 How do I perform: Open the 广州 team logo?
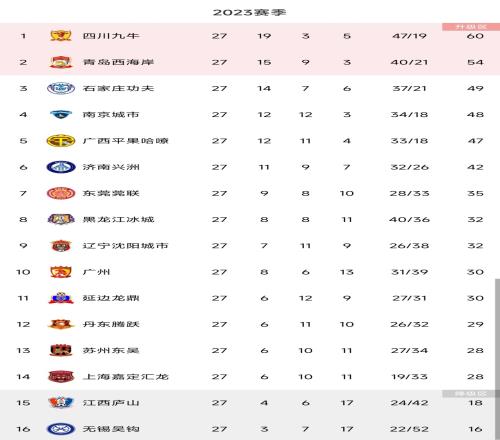coord(61,272)
